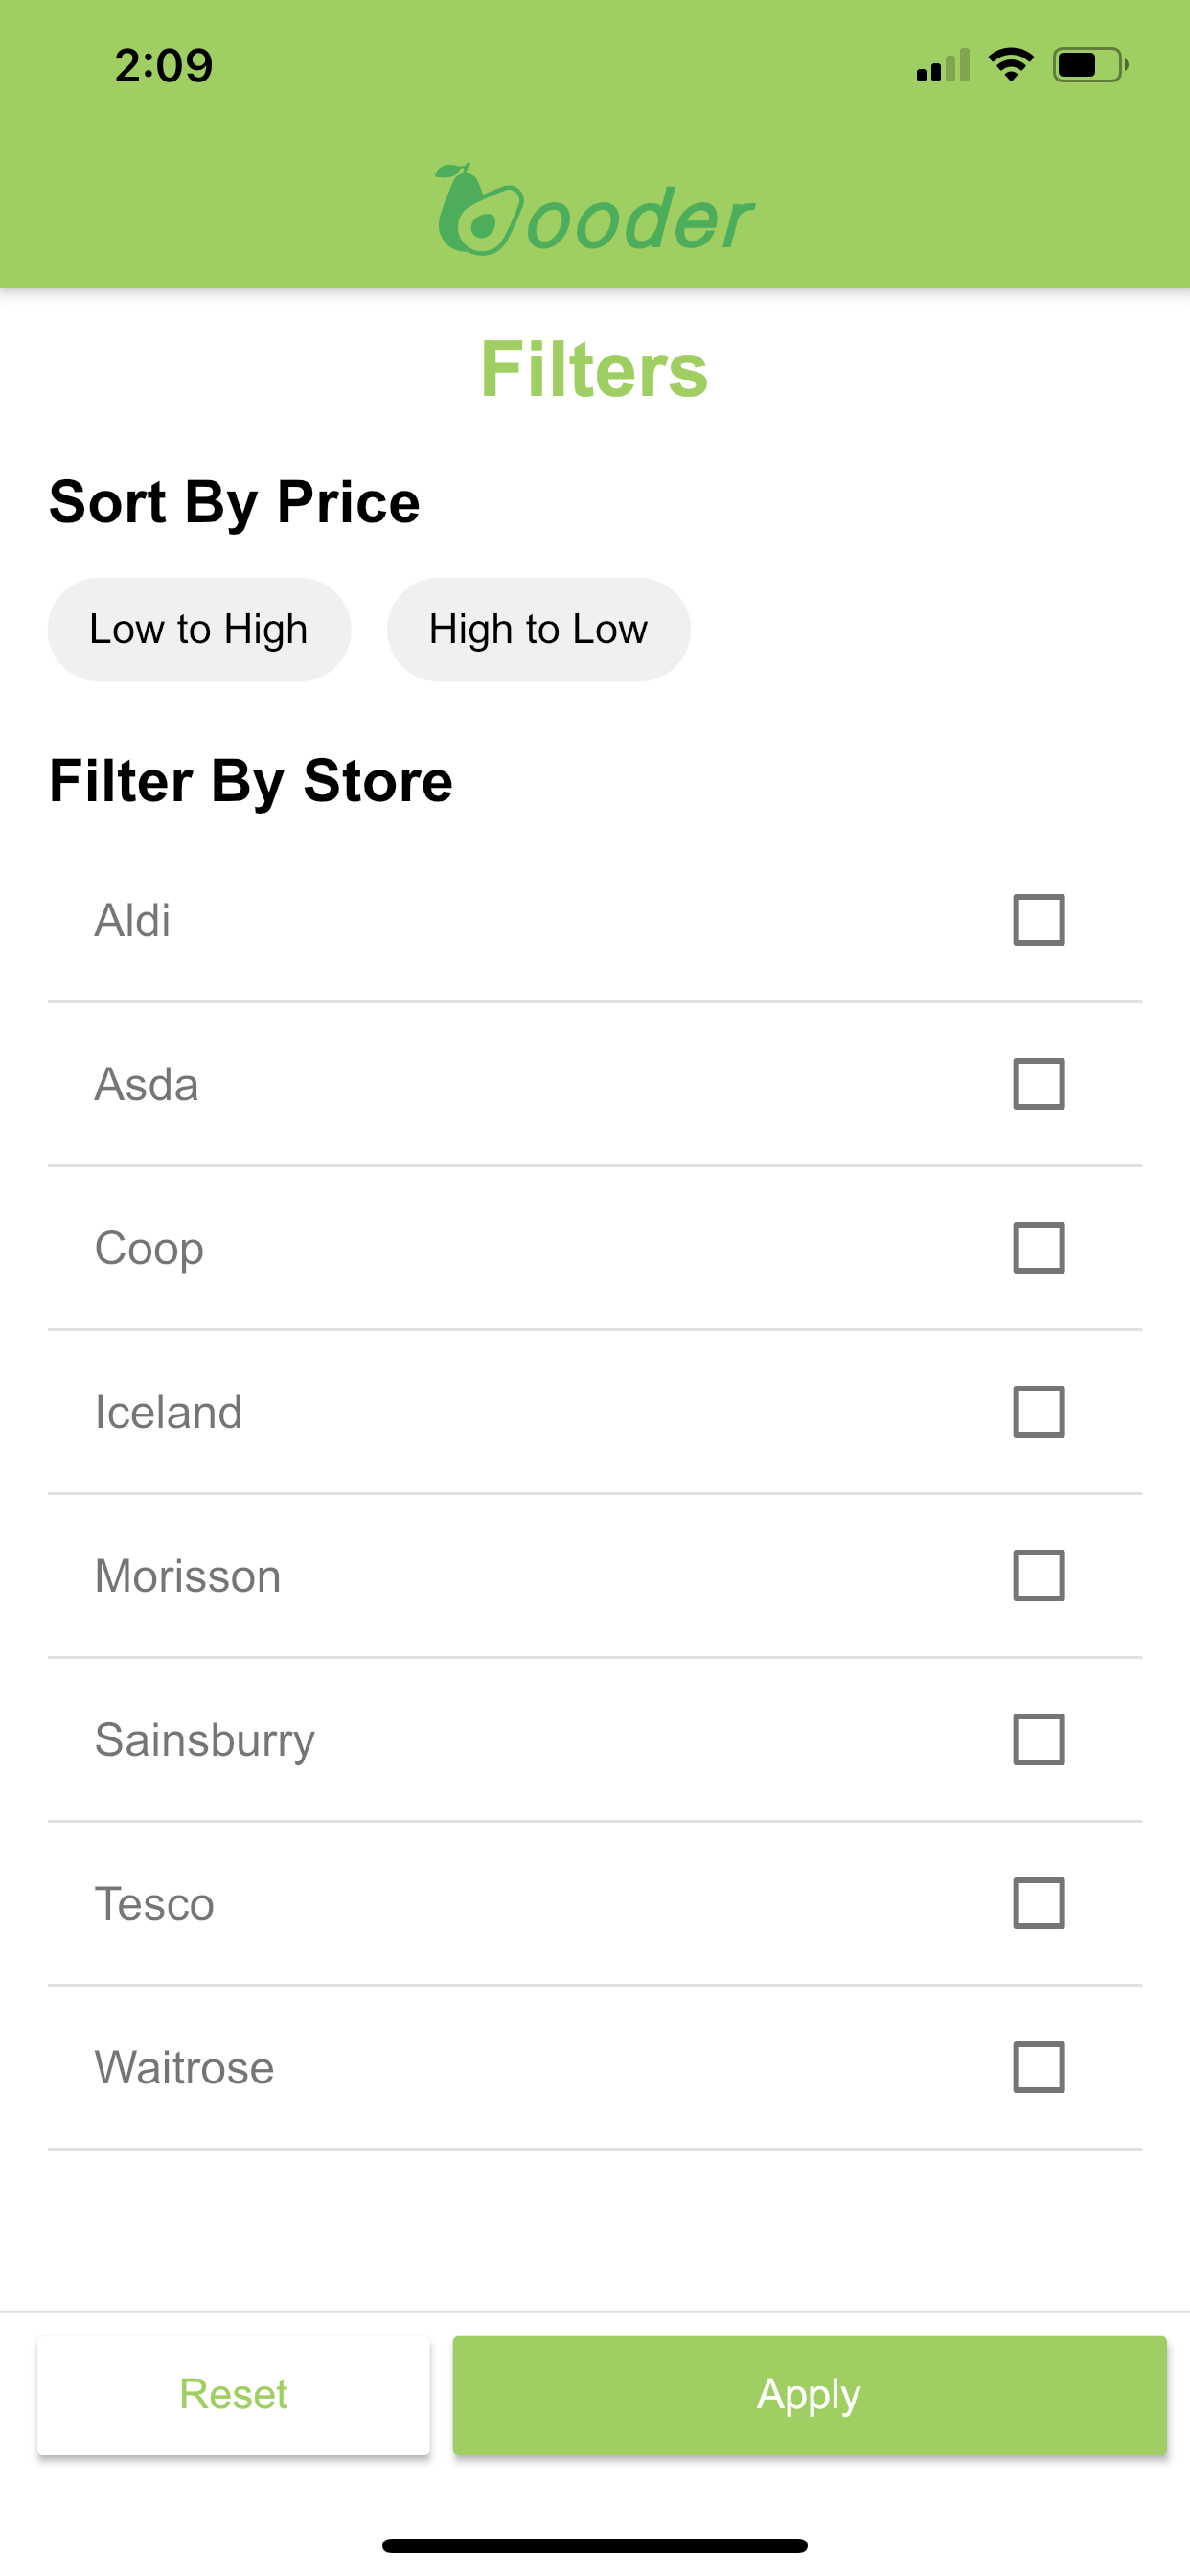Tap the clock time in status bar
This screenshot has width=1190, height=2576.
click(163, 66)
